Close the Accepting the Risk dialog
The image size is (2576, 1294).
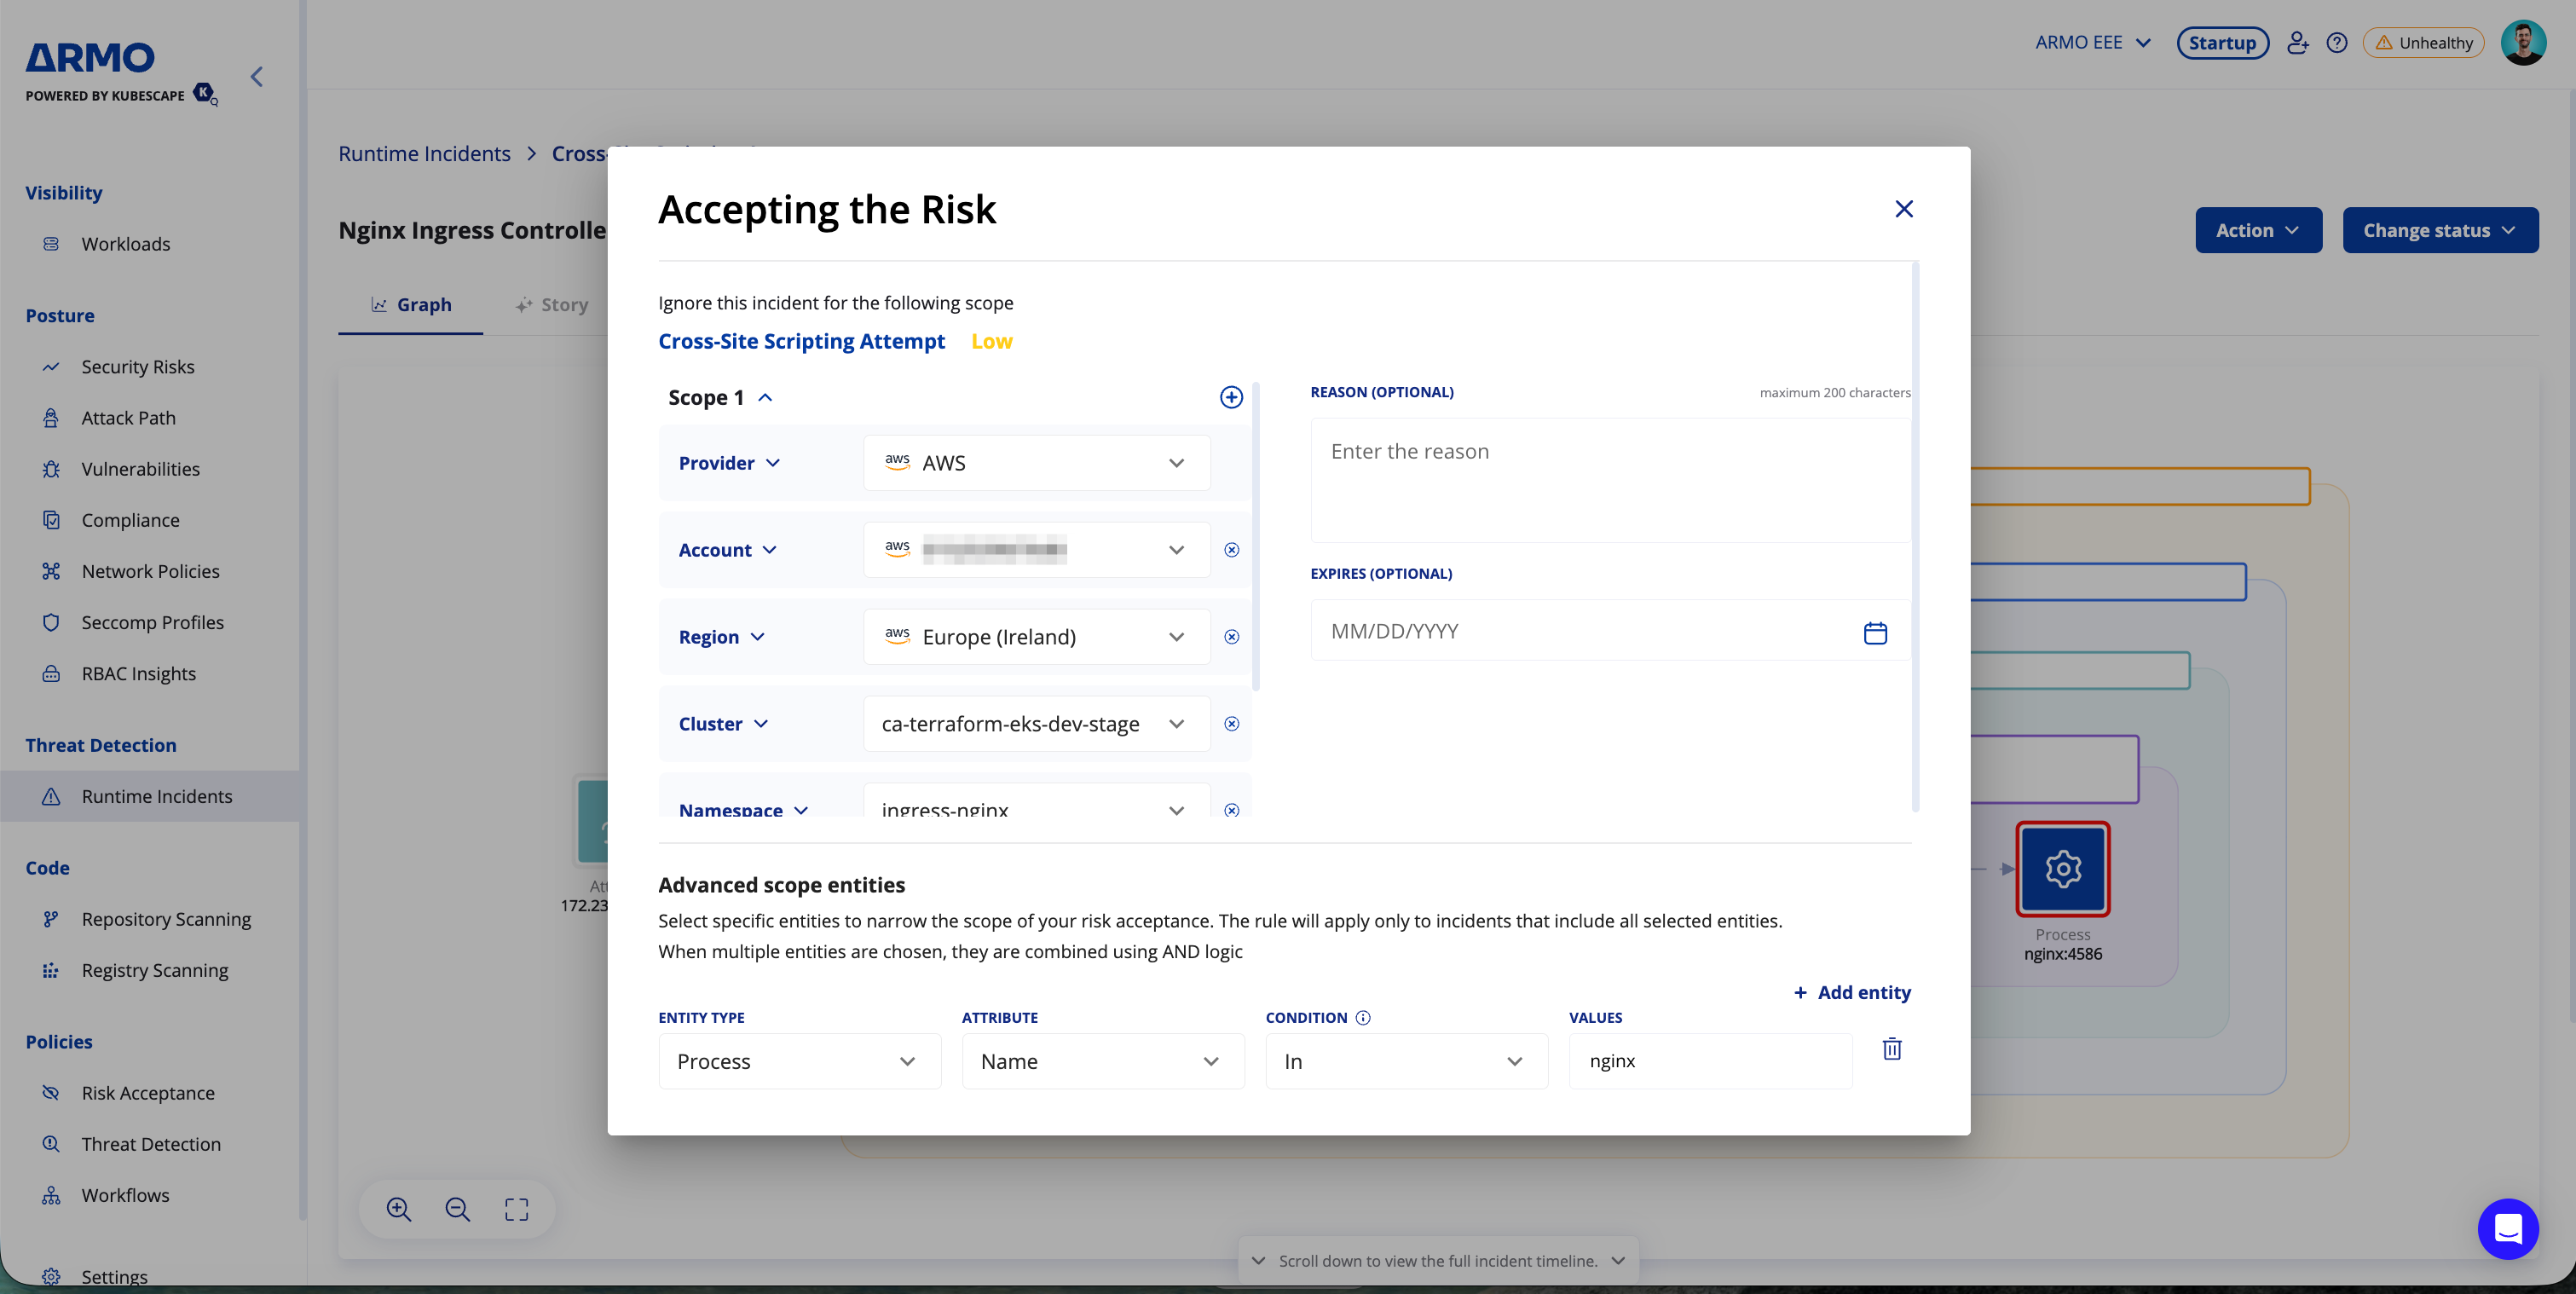[1903, 209]
